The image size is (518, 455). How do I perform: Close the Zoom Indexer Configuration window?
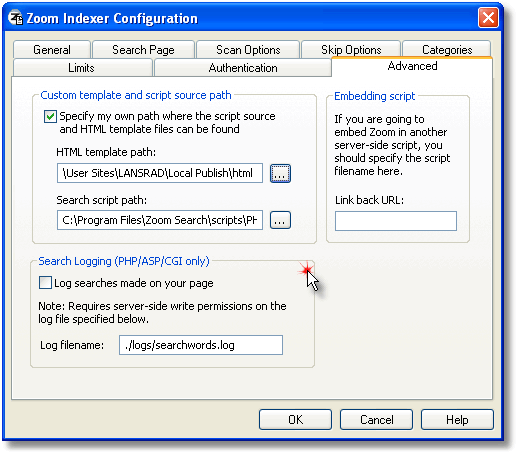point(488,18)
